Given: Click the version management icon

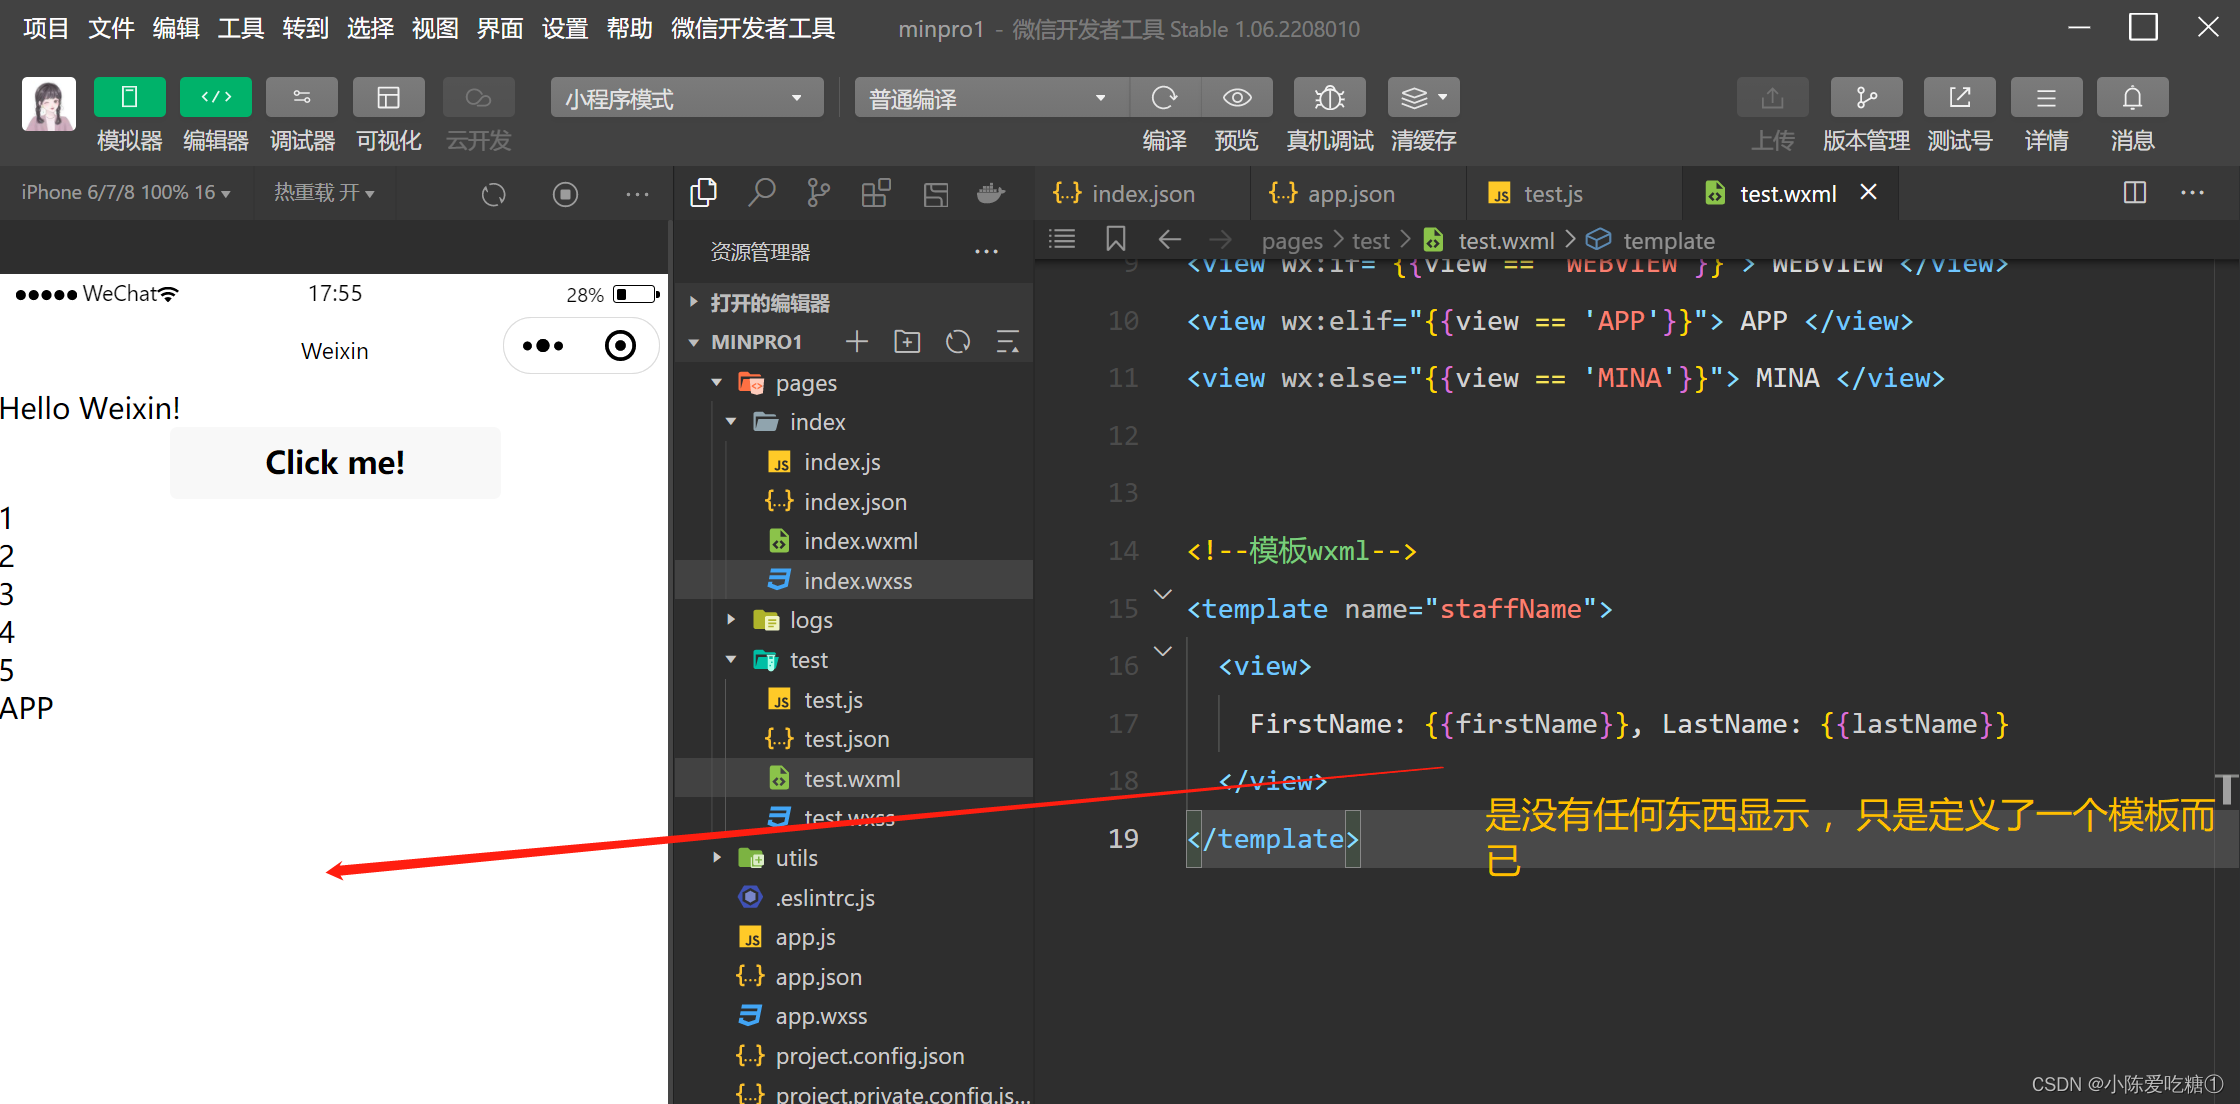Looking at the screenshot, I should click(1865, 98).
